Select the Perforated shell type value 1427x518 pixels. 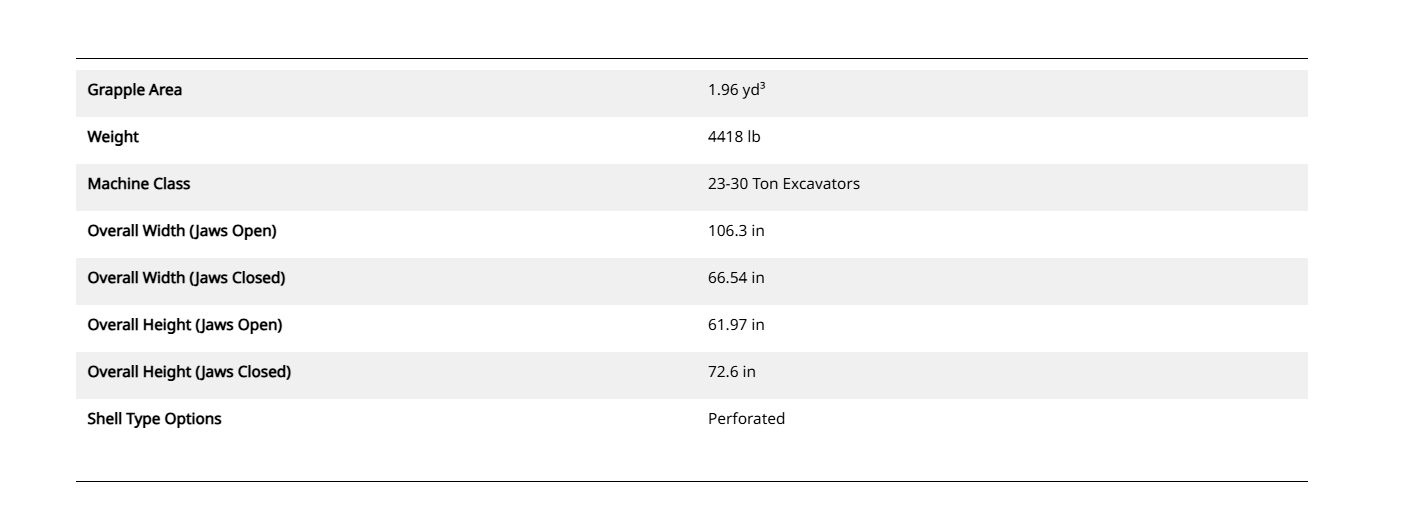coord(746,419)
